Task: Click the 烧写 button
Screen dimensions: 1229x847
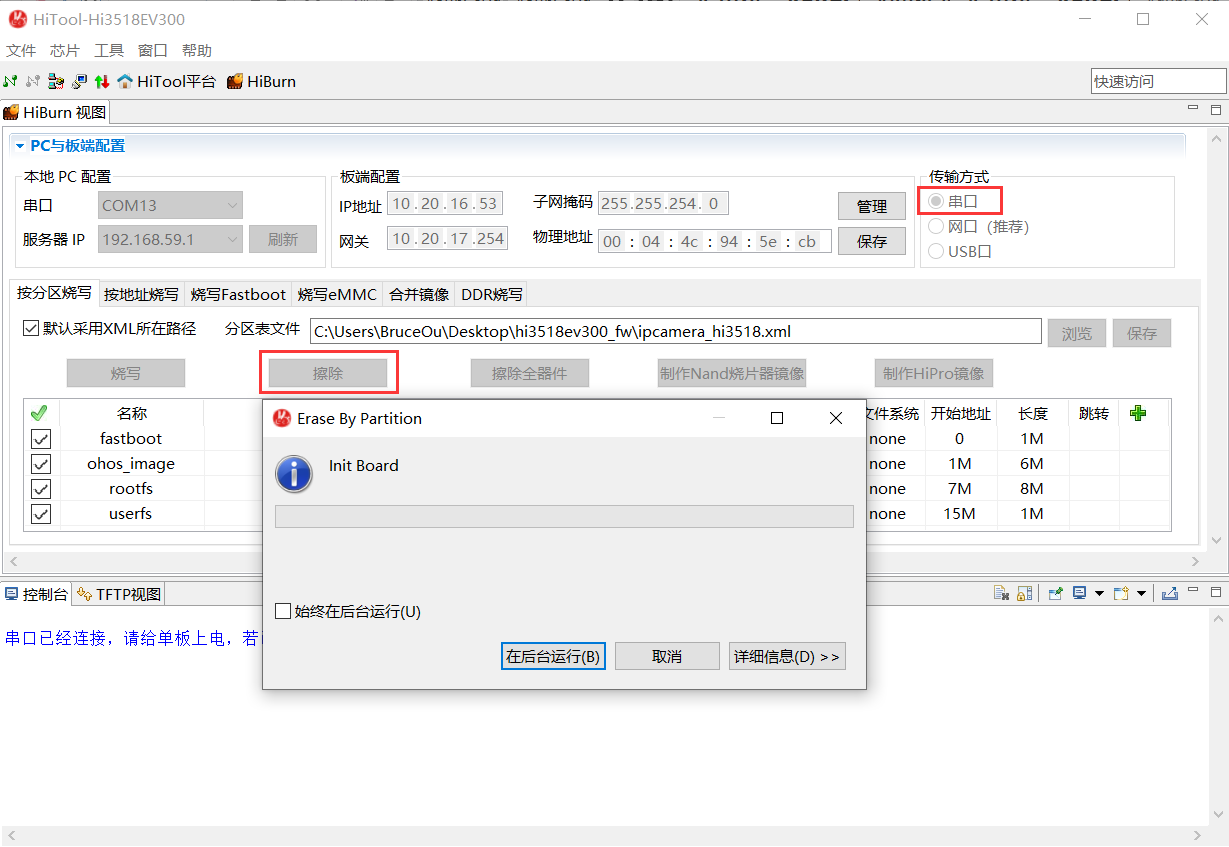Action: [x=126, y=373]
